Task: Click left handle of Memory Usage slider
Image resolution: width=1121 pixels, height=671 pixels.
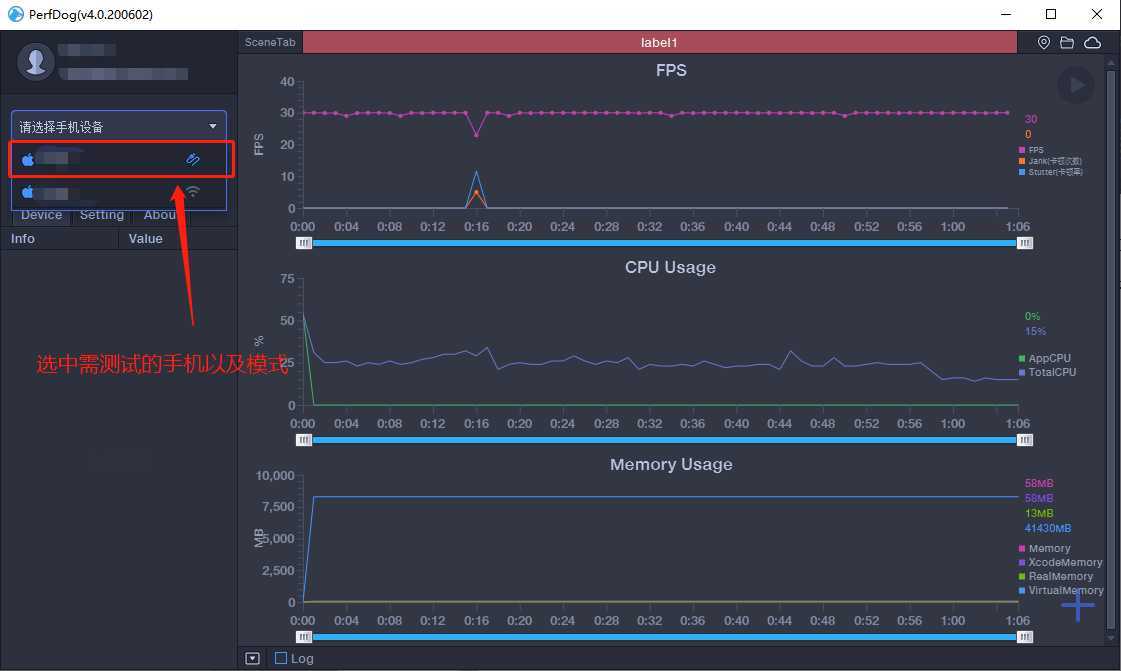Action: pyautogui.click(x=304, y=637)
